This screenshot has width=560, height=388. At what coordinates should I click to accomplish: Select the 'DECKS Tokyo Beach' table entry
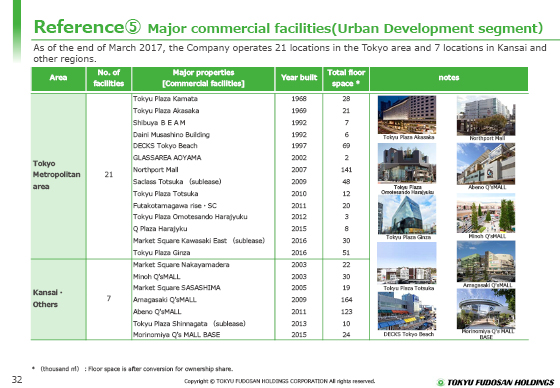click(x=165, y=146)
